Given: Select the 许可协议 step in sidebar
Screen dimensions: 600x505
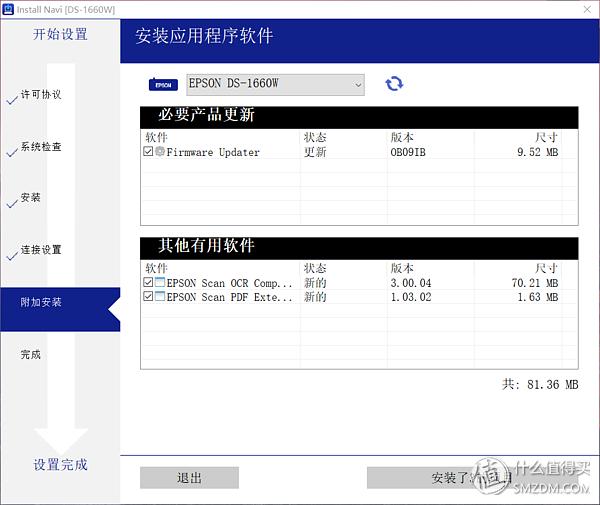Looking at the screenshot, I should click(x=41, y=94).
